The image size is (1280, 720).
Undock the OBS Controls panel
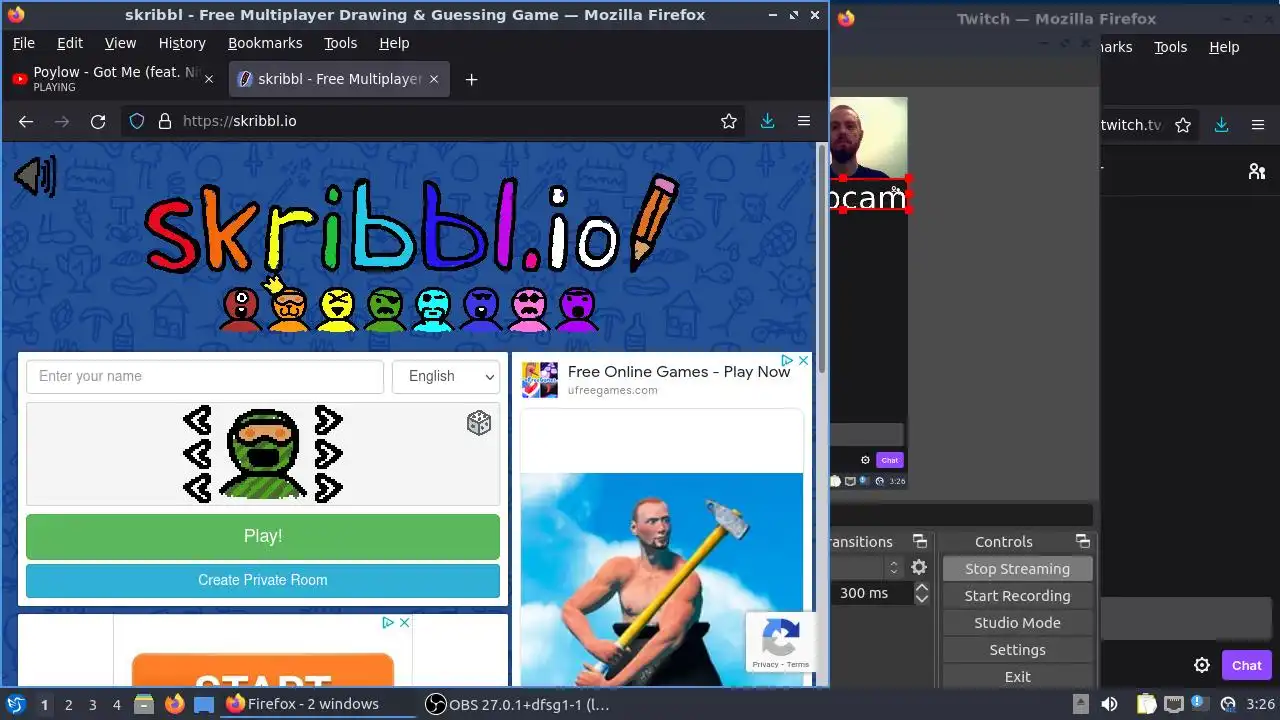[1082, 541]
